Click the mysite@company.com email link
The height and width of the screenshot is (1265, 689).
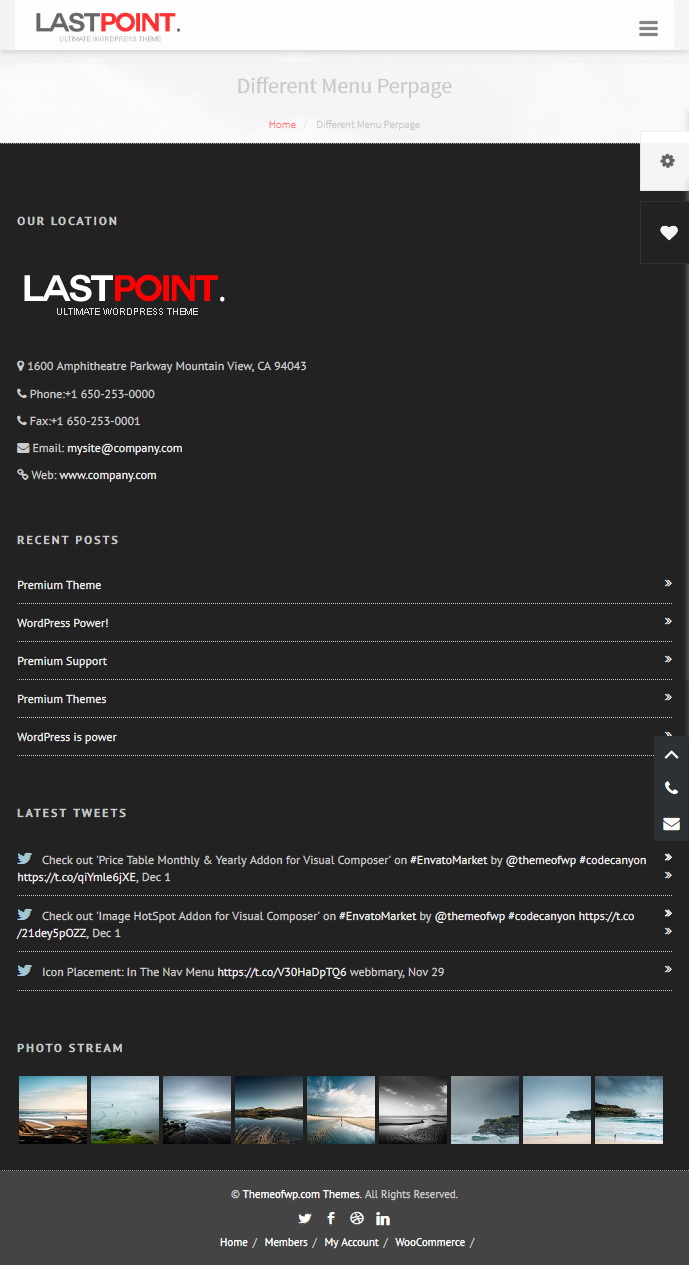pyautogui.click(x=125, y=448)
